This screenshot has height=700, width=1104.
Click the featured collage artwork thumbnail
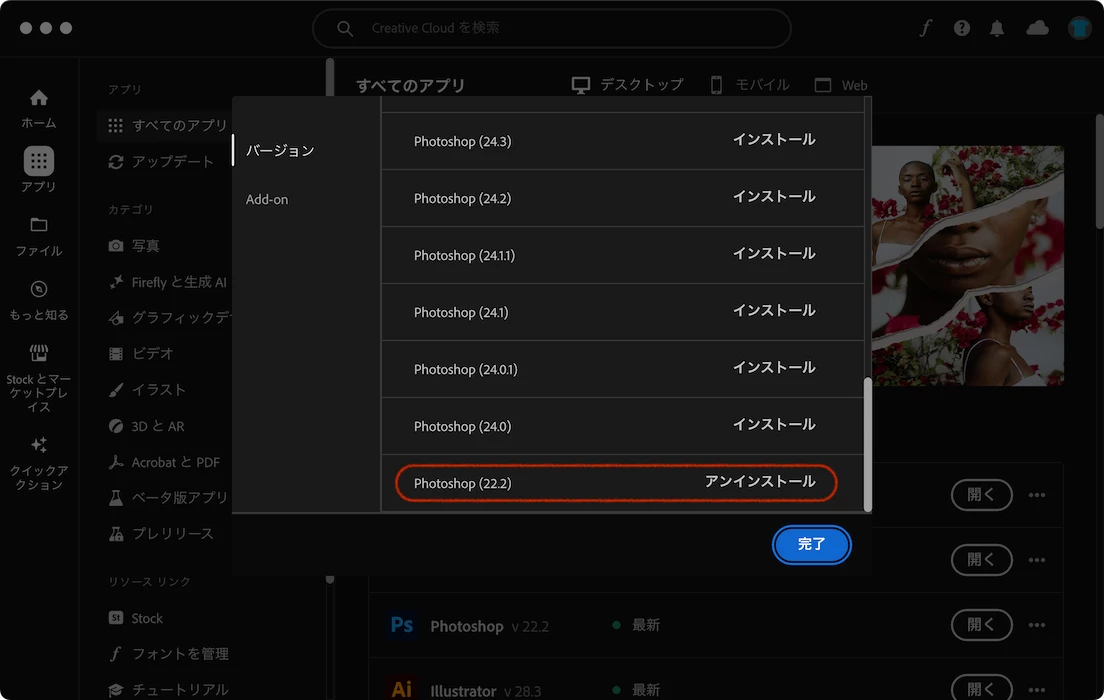click(x=967, y=265)
